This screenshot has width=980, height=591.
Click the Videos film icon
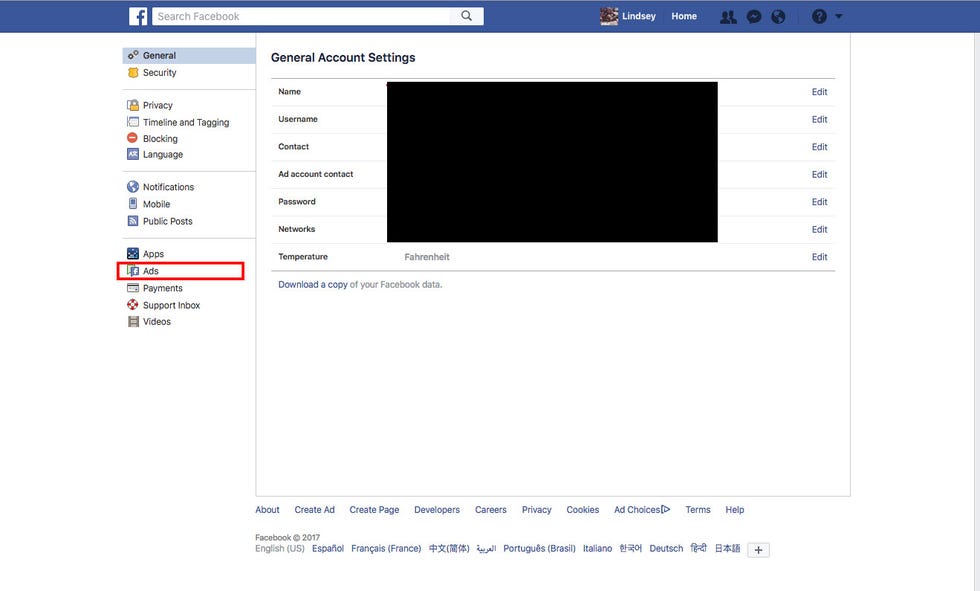coord(132,322)
